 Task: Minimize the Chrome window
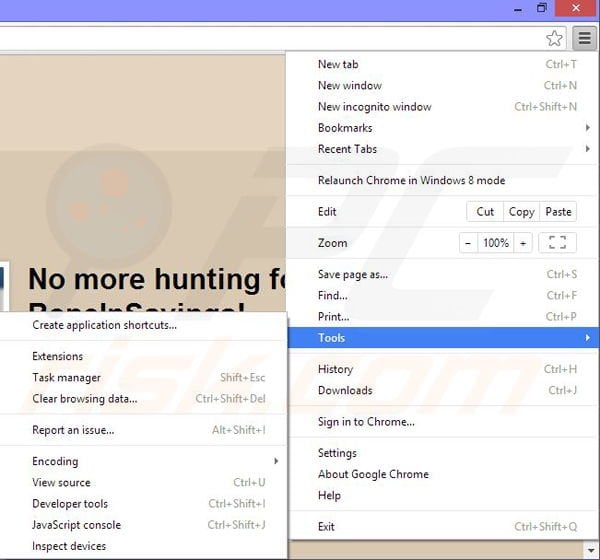(518, 8)
